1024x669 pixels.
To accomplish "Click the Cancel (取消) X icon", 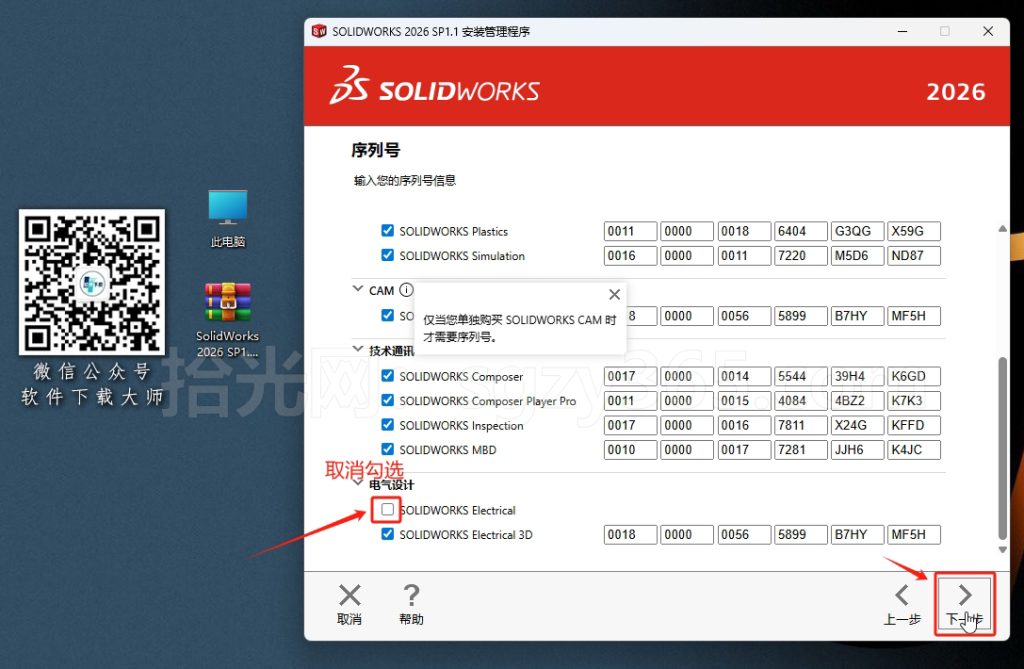I will [349, 597].
